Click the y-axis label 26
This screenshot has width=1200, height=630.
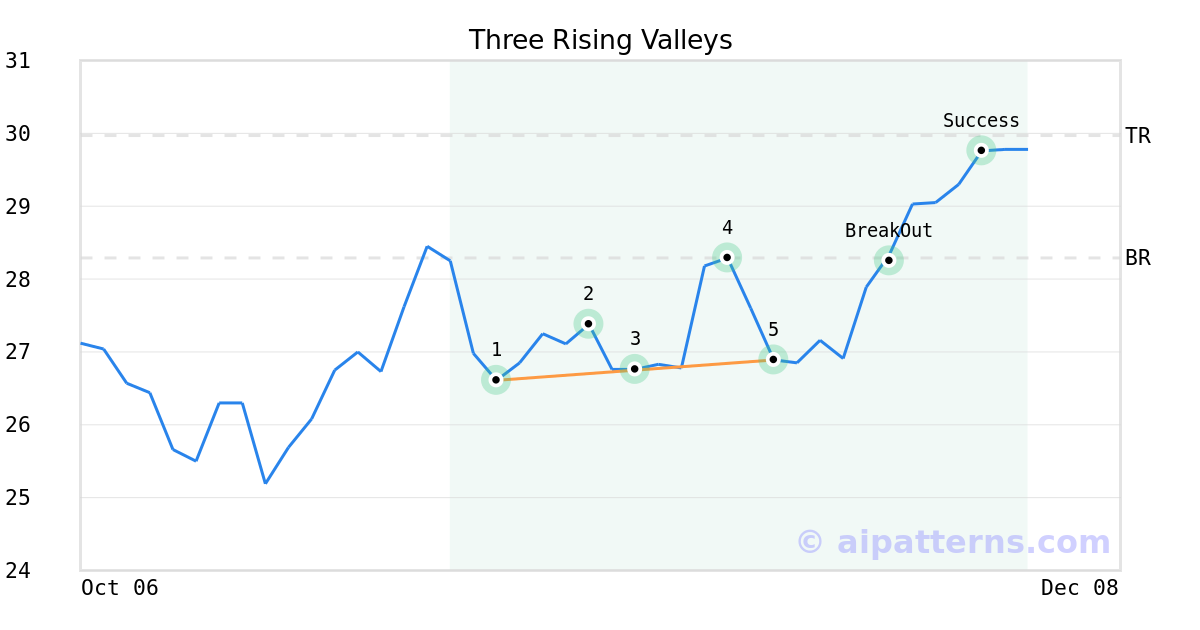point(18,425)
